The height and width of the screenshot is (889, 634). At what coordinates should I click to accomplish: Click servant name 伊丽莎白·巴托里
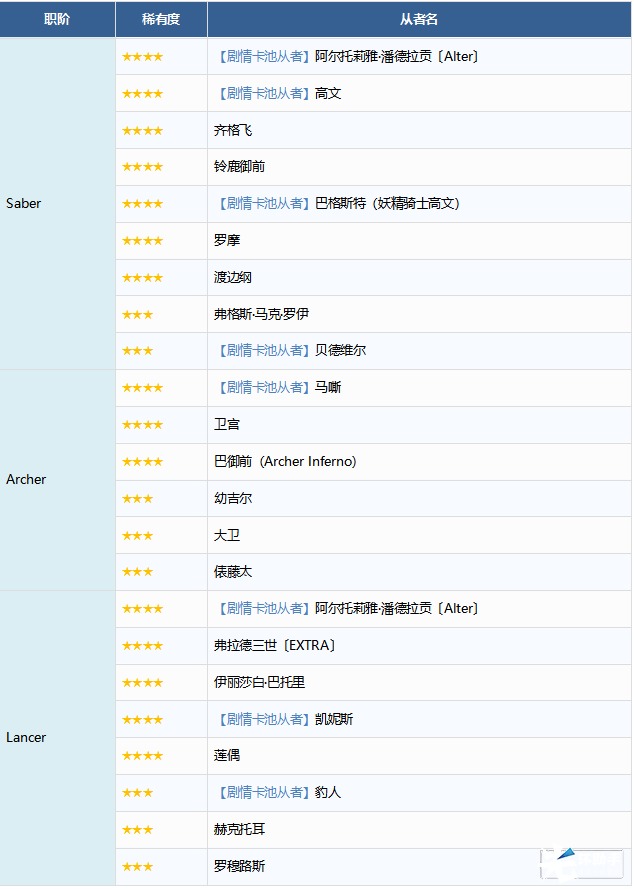(259, 683)
